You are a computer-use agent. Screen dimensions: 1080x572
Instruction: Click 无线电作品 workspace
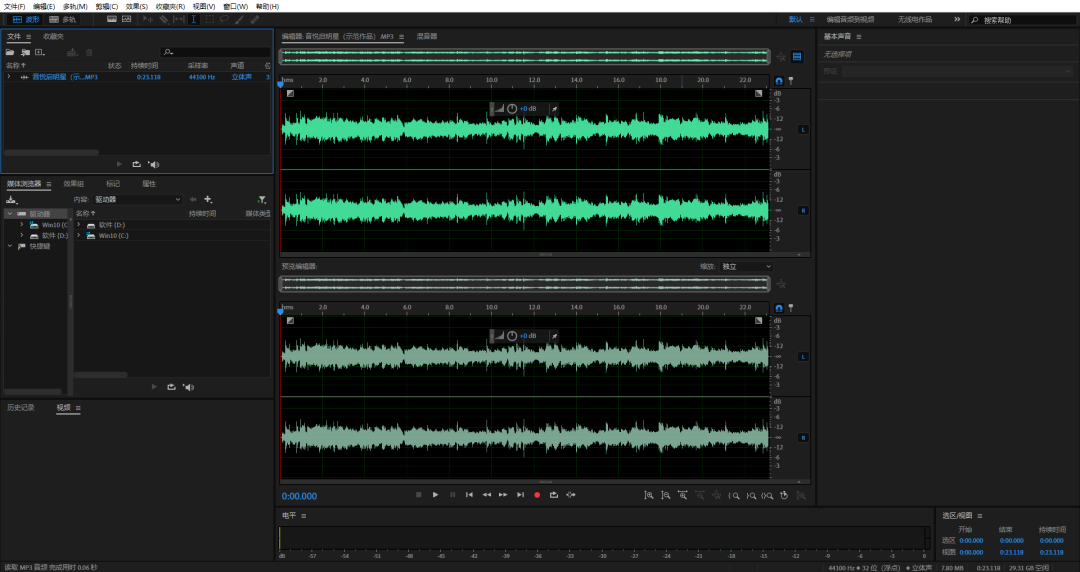pos(914,19)
